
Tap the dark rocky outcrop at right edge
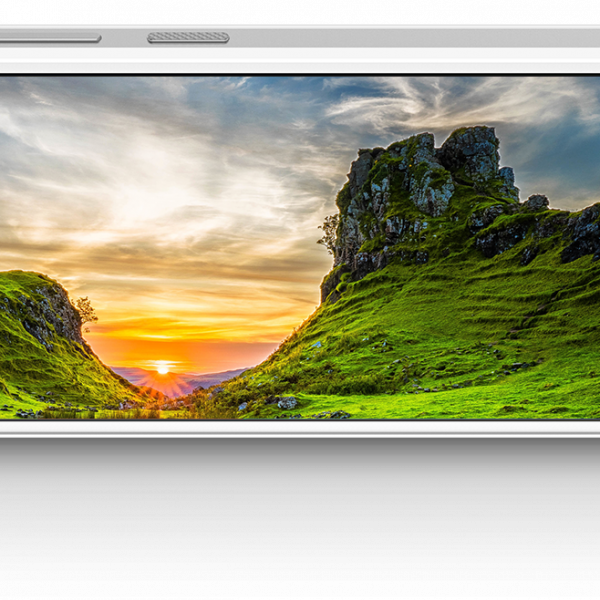(582, 235)
